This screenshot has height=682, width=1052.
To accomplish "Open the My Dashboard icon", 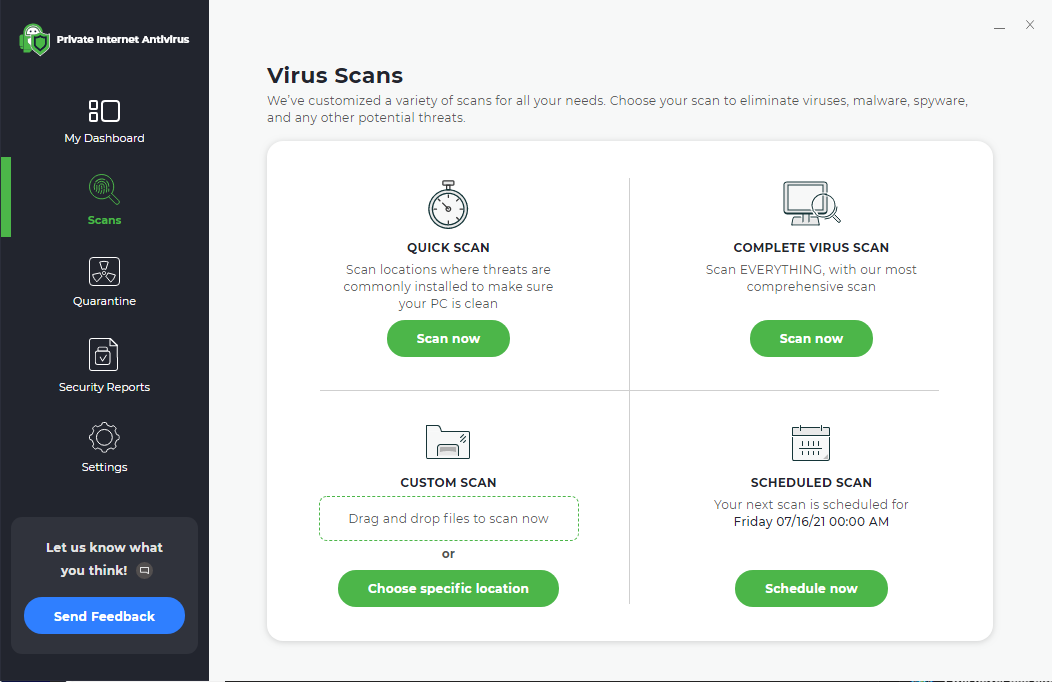I will click(104, 111).
